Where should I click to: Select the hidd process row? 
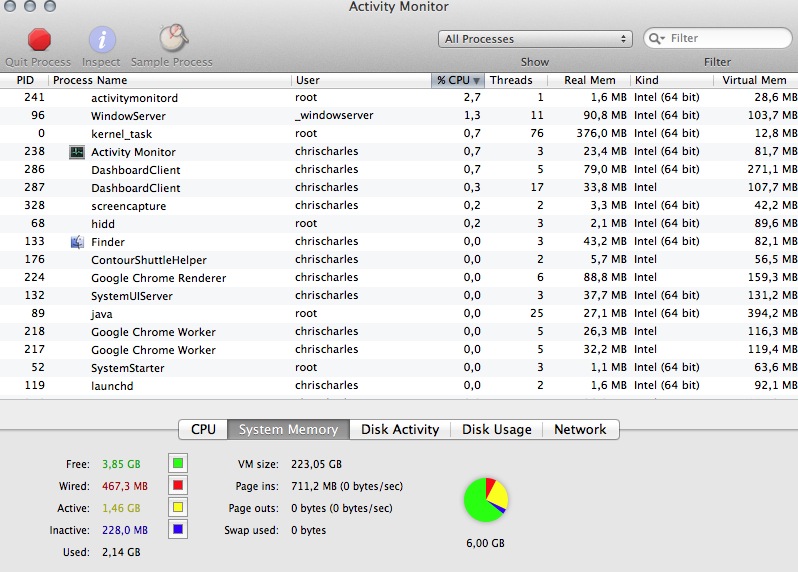tap(399, 223)
